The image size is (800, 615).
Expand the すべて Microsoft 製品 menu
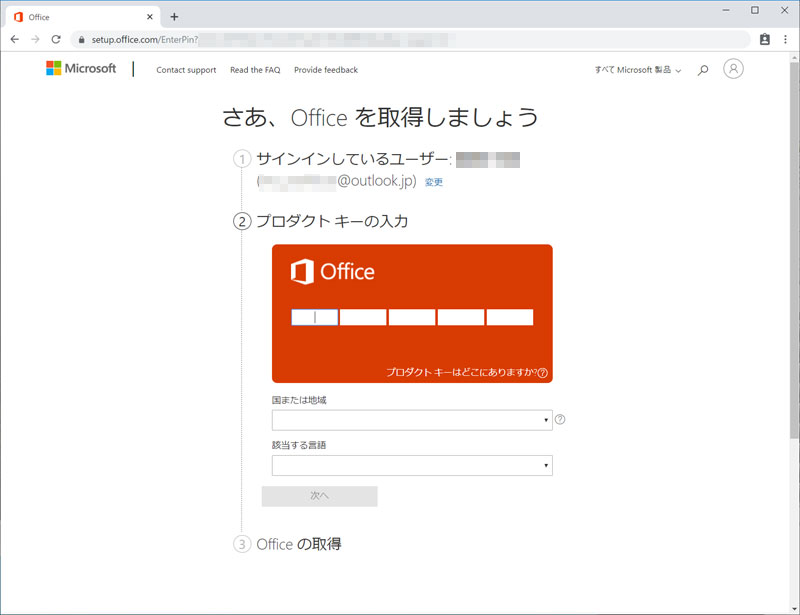pyautogui.click(x=638, y=70)
